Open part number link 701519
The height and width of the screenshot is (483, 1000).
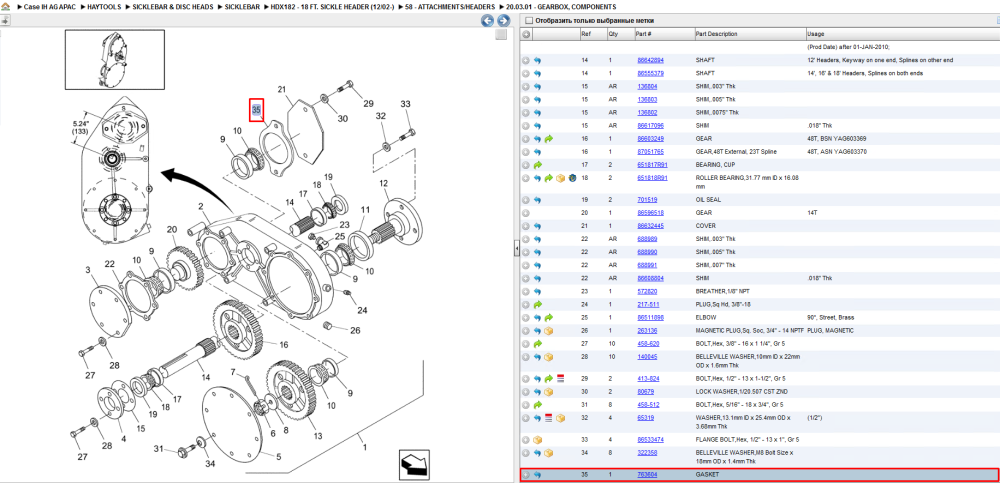(647, 200)
